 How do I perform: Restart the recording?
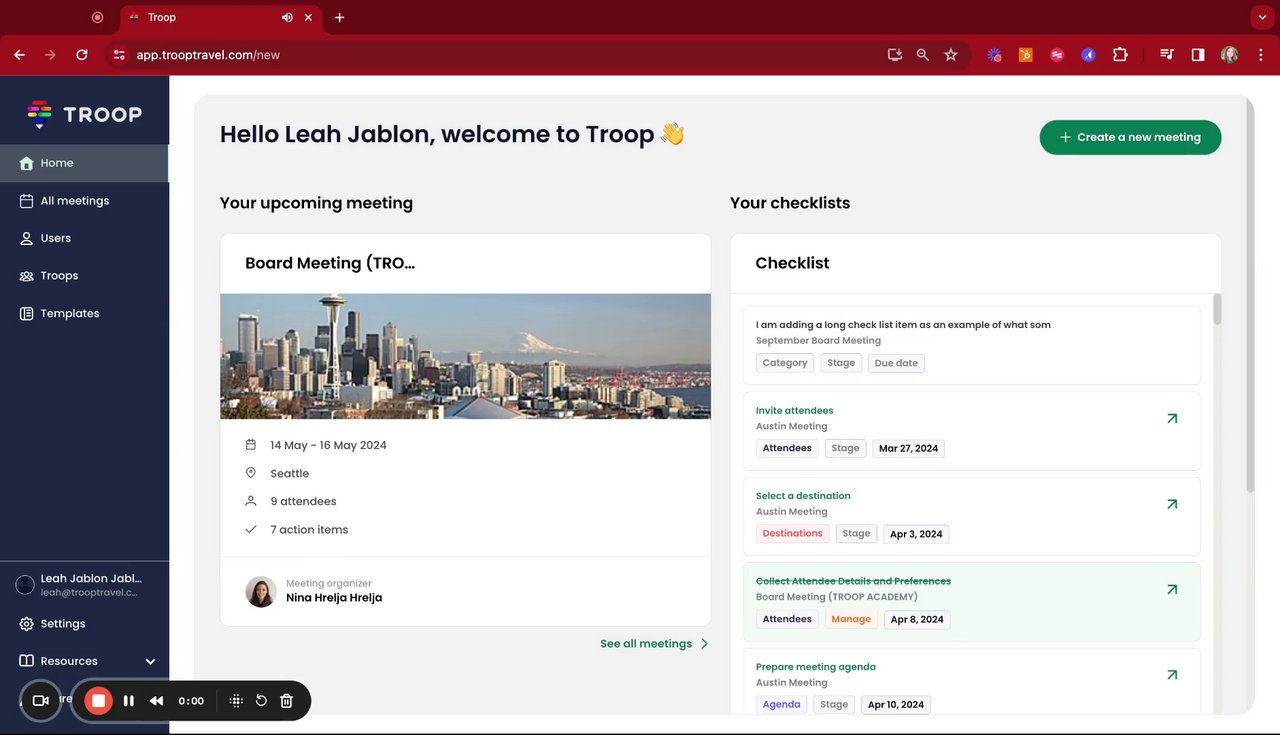point(261,701)
